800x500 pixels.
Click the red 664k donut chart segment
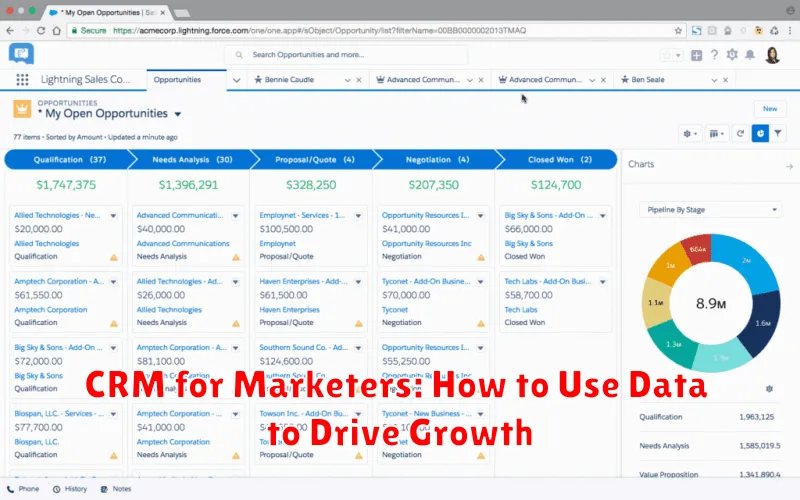(696, 249)
